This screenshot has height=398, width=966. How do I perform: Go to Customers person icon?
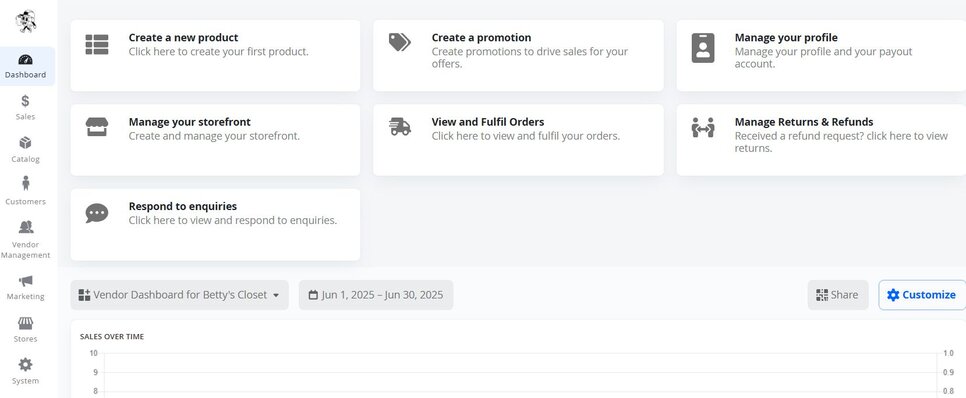click(25, 183)
